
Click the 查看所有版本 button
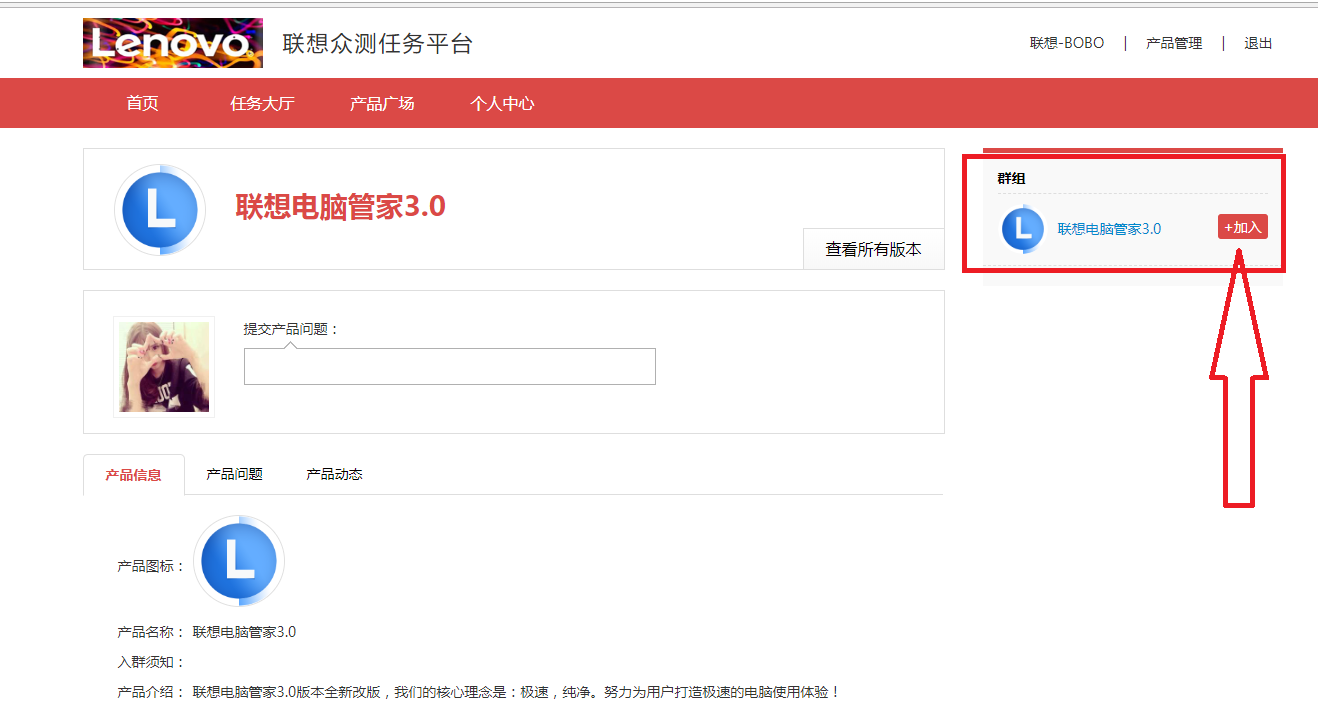pos(873,249)
